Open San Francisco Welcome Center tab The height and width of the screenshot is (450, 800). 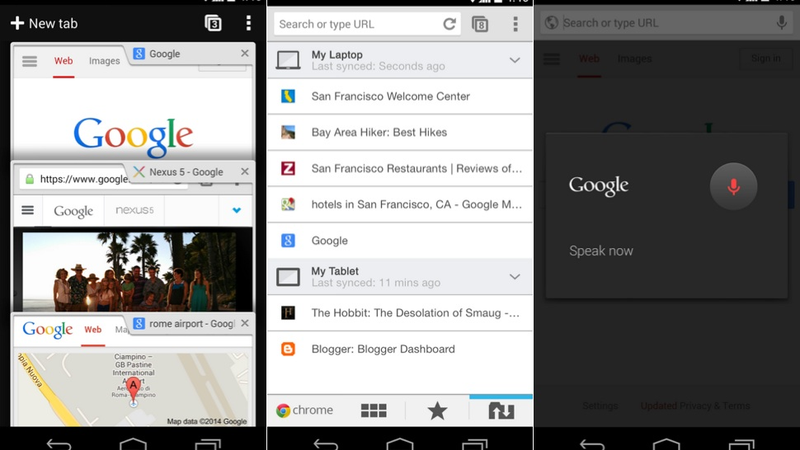coord(400,96)
